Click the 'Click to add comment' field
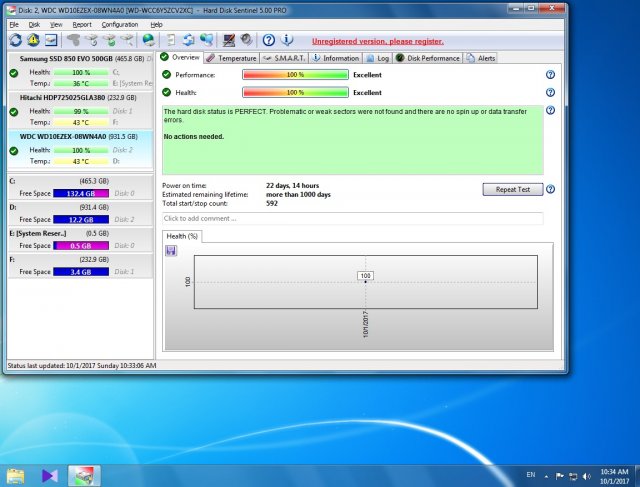This screenshot has width=640, height=487. pyautogui.click(x=352, y=218)
